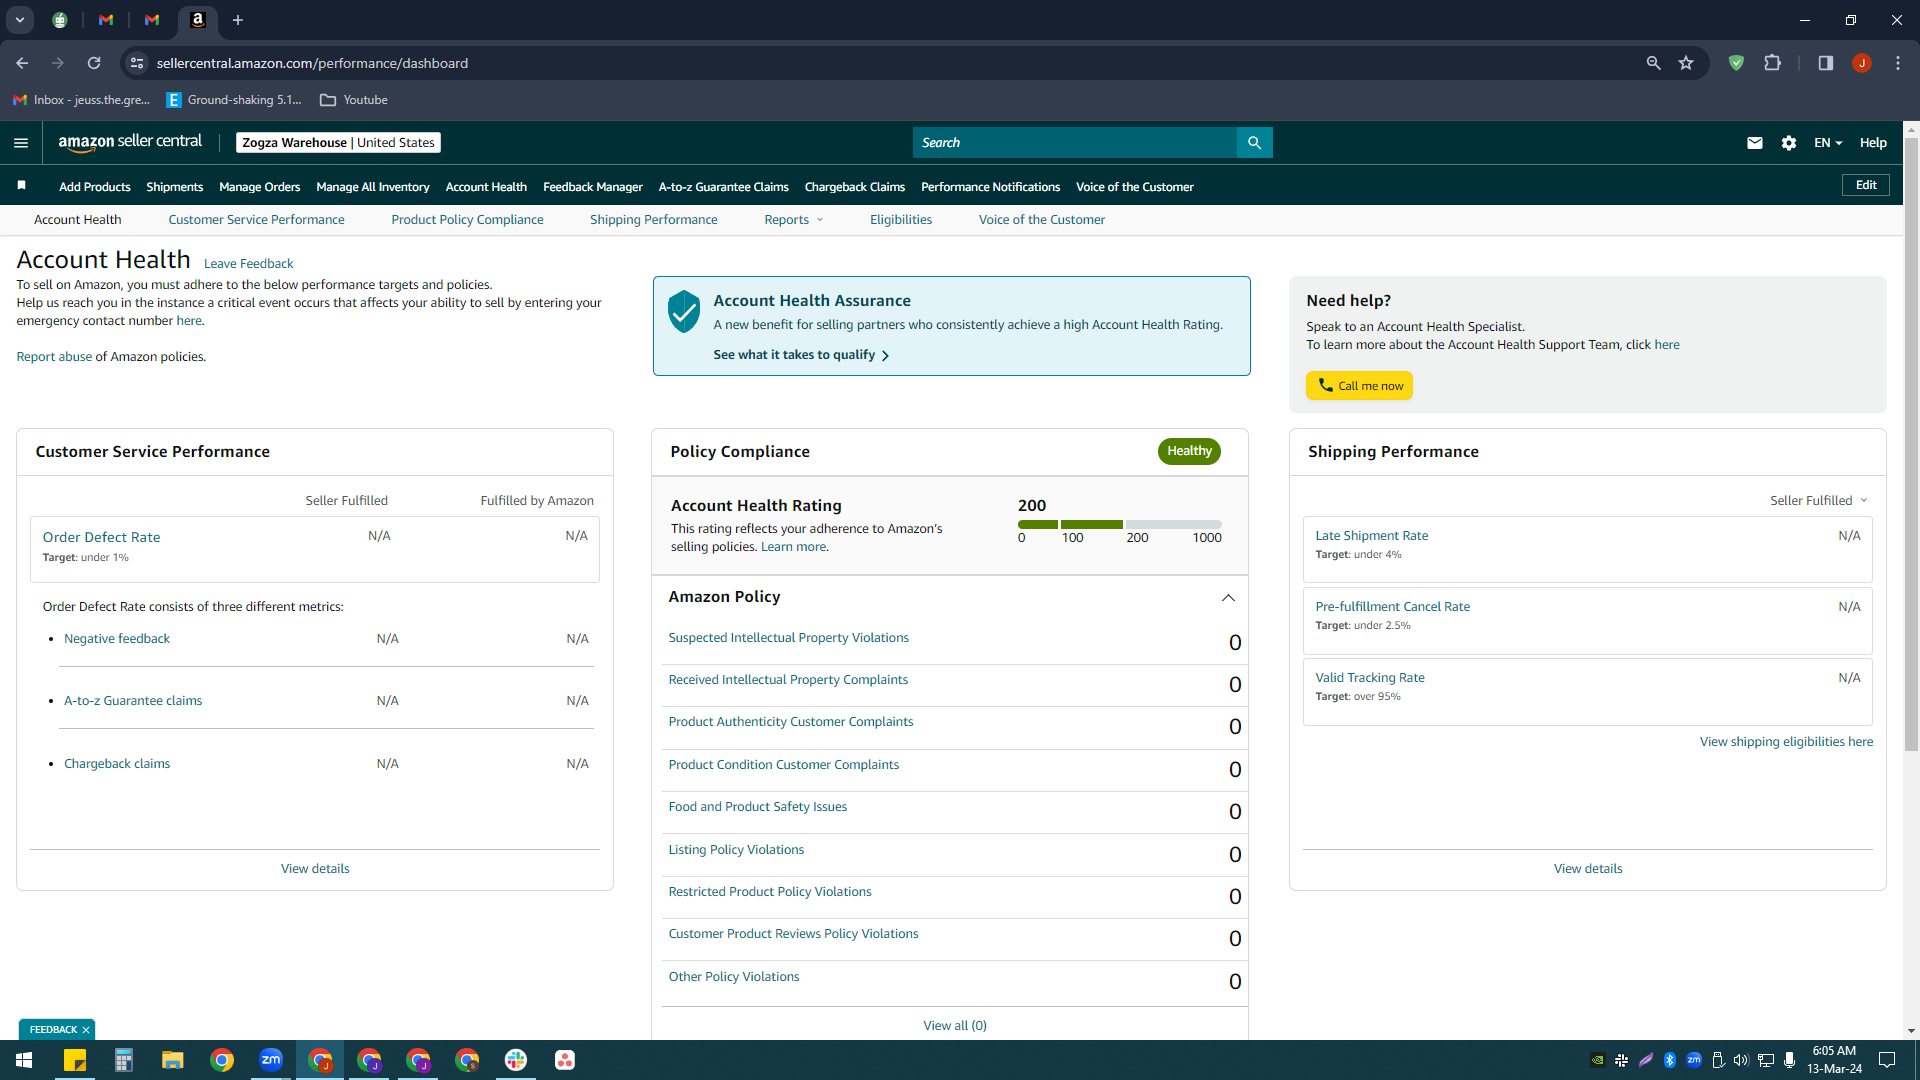Viewport: 1920px width, 1080px height.
Task: Open the Youtube bookmarks folder
Action: click(354, 100)
